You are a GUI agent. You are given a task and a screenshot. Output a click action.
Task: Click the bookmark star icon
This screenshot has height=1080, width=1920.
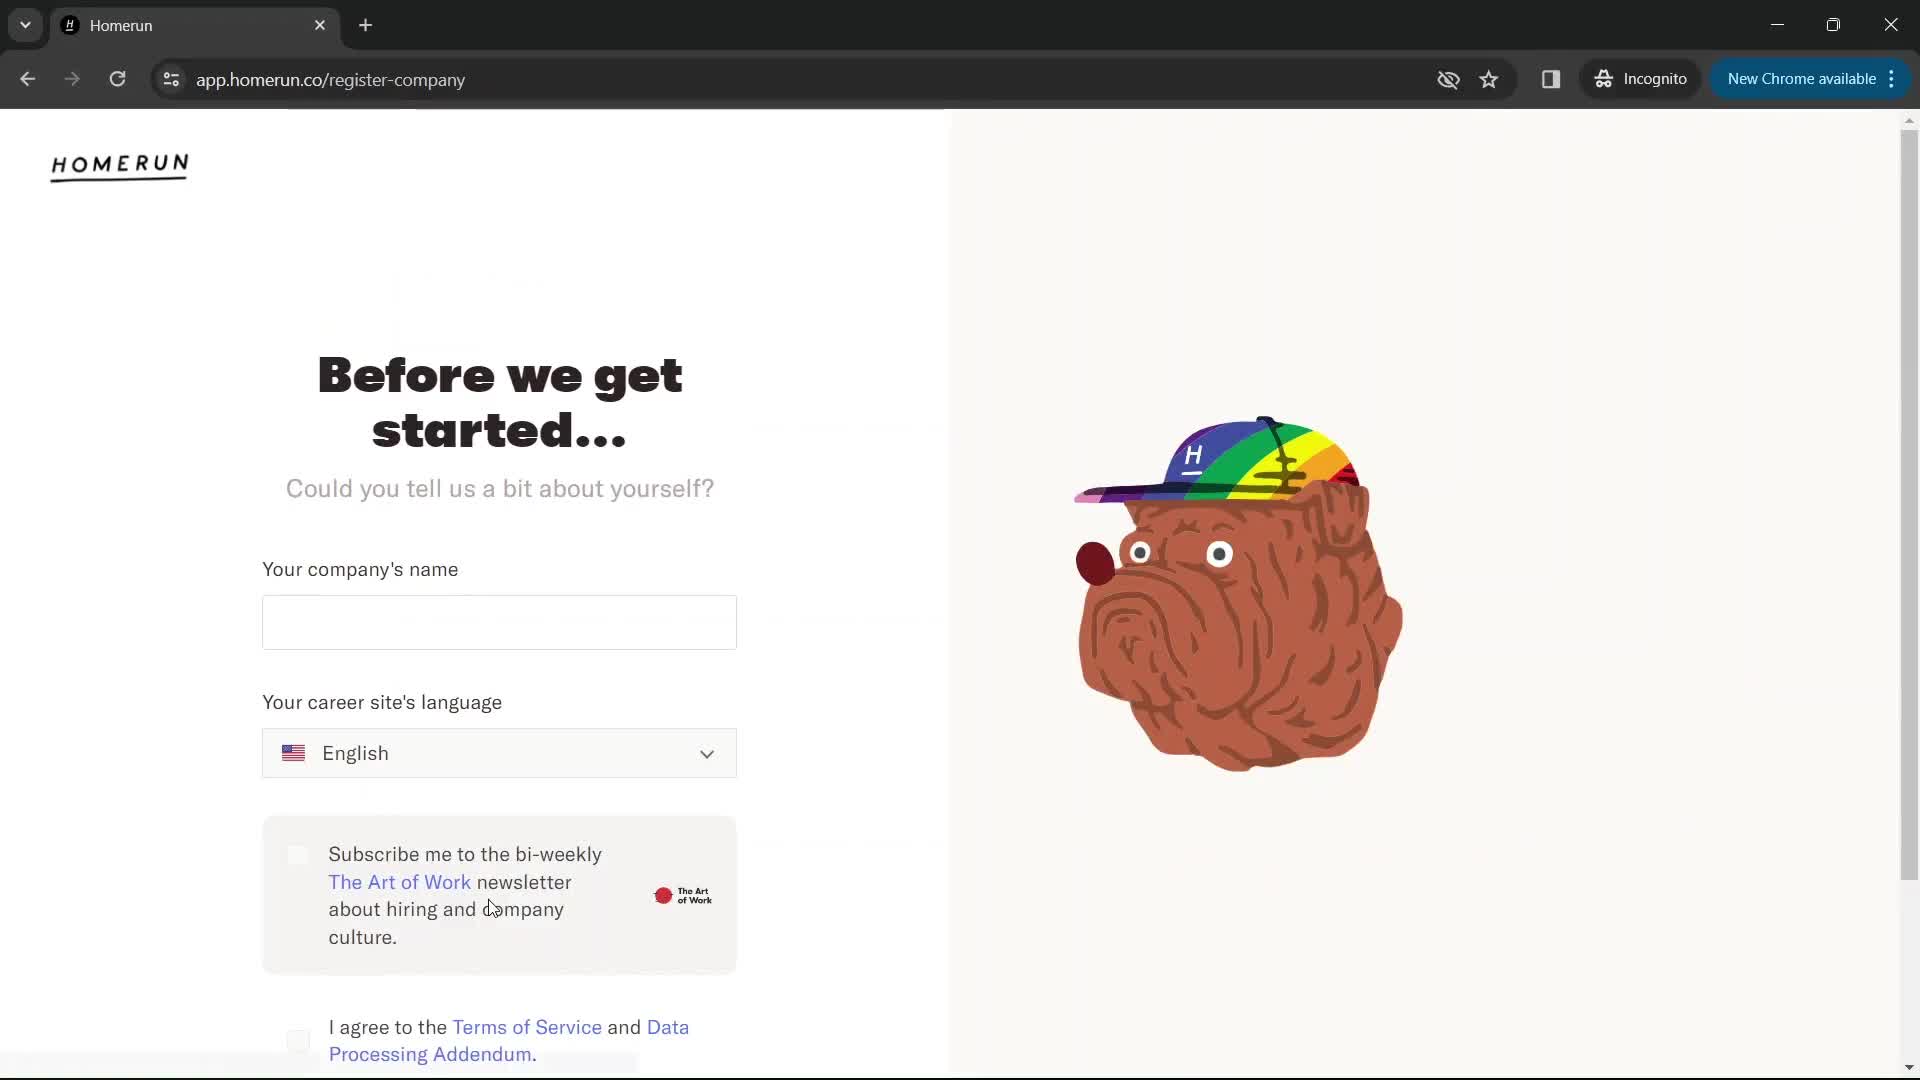[x=1490, y=79]
